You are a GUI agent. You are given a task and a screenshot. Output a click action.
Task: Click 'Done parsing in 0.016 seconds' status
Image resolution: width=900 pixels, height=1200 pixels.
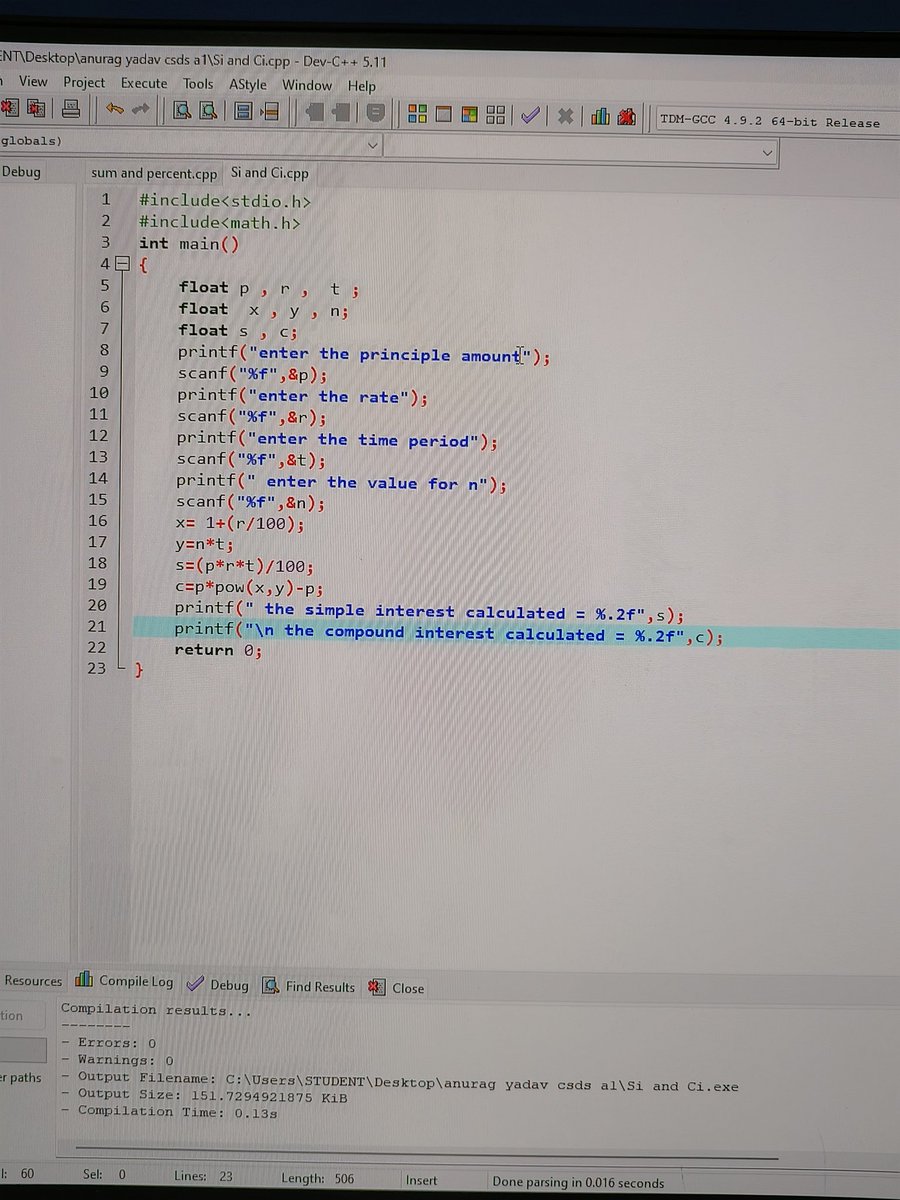click(578, 1182)
